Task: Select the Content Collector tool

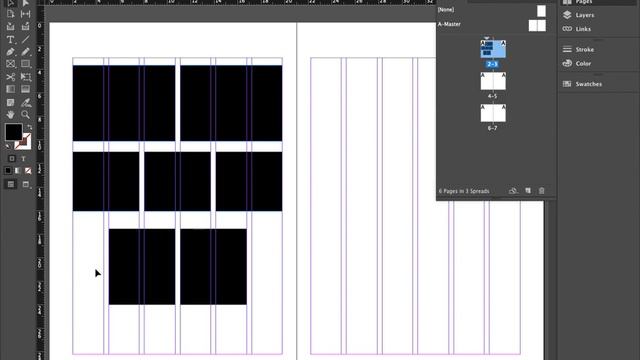Action: point(11,27)
